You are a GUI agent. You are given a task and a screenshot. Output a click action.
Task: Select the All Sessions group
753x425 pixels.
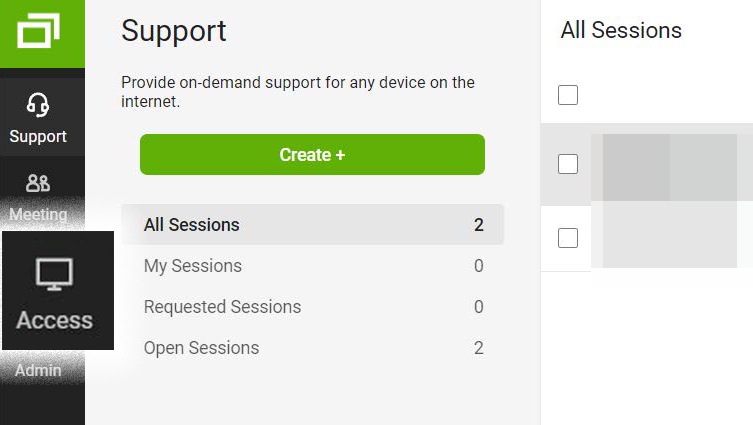point(192,225)
